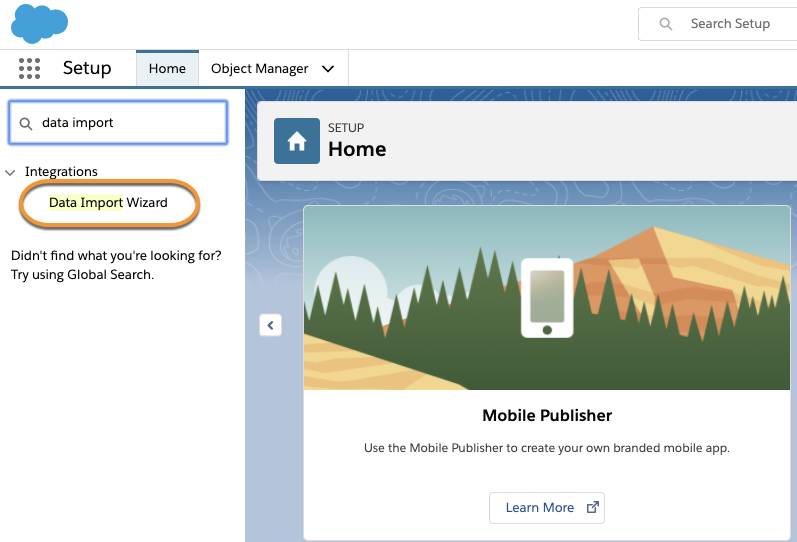Click the Try using Global Search text
Screen dimensions: 797x542
click(x=82, y=275)
